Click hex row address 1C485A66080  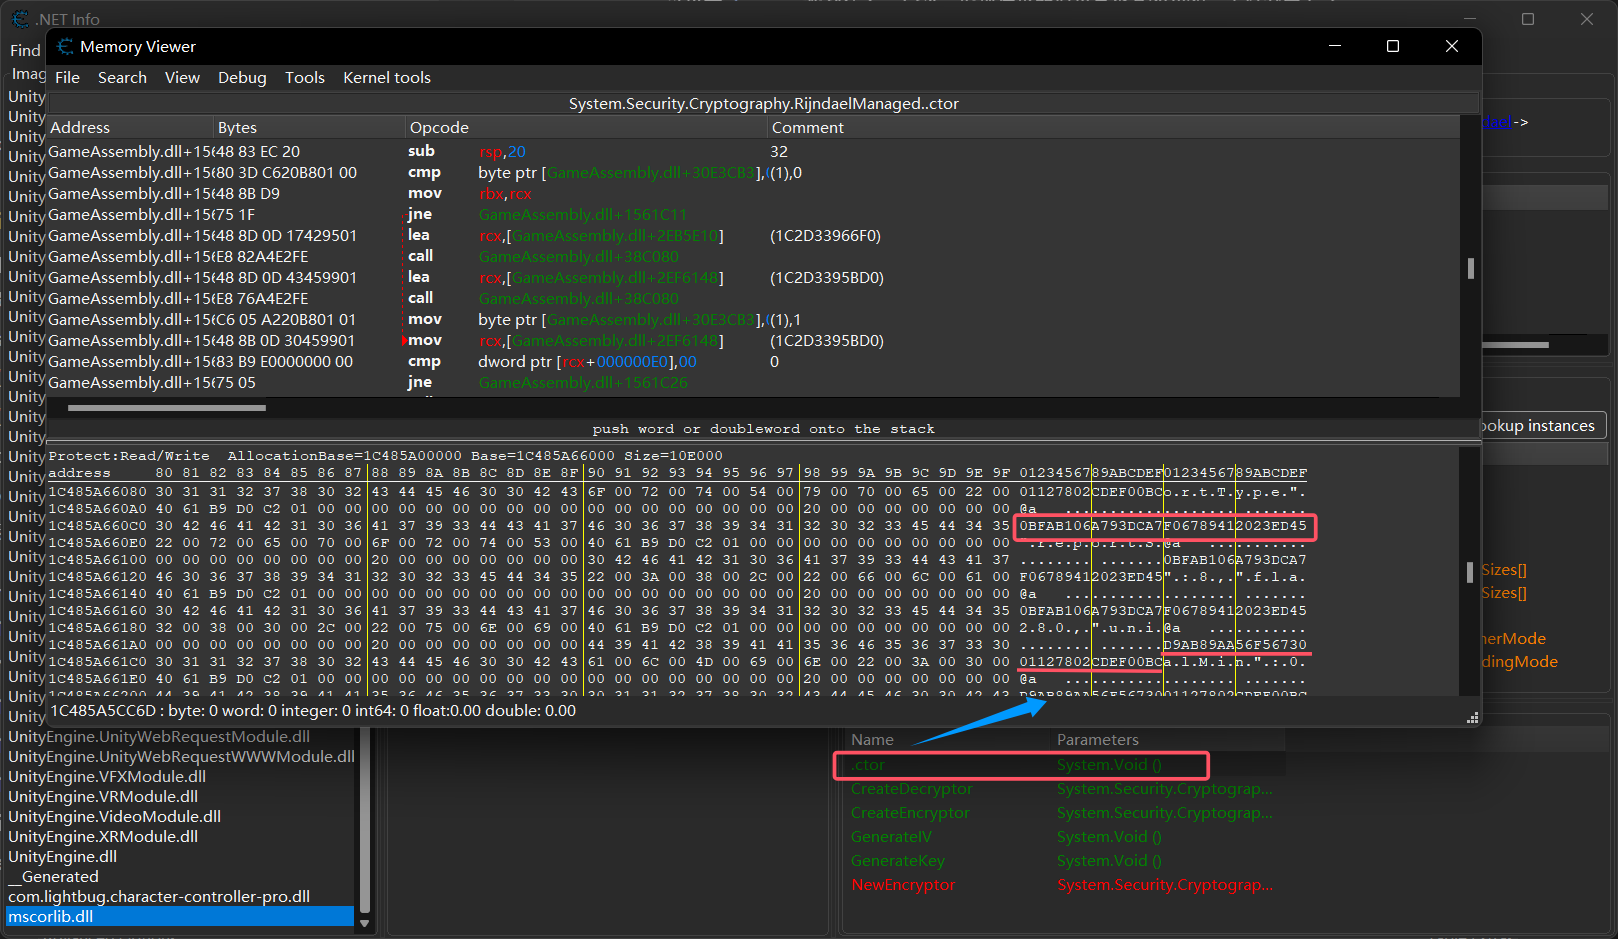click(97, 492)
